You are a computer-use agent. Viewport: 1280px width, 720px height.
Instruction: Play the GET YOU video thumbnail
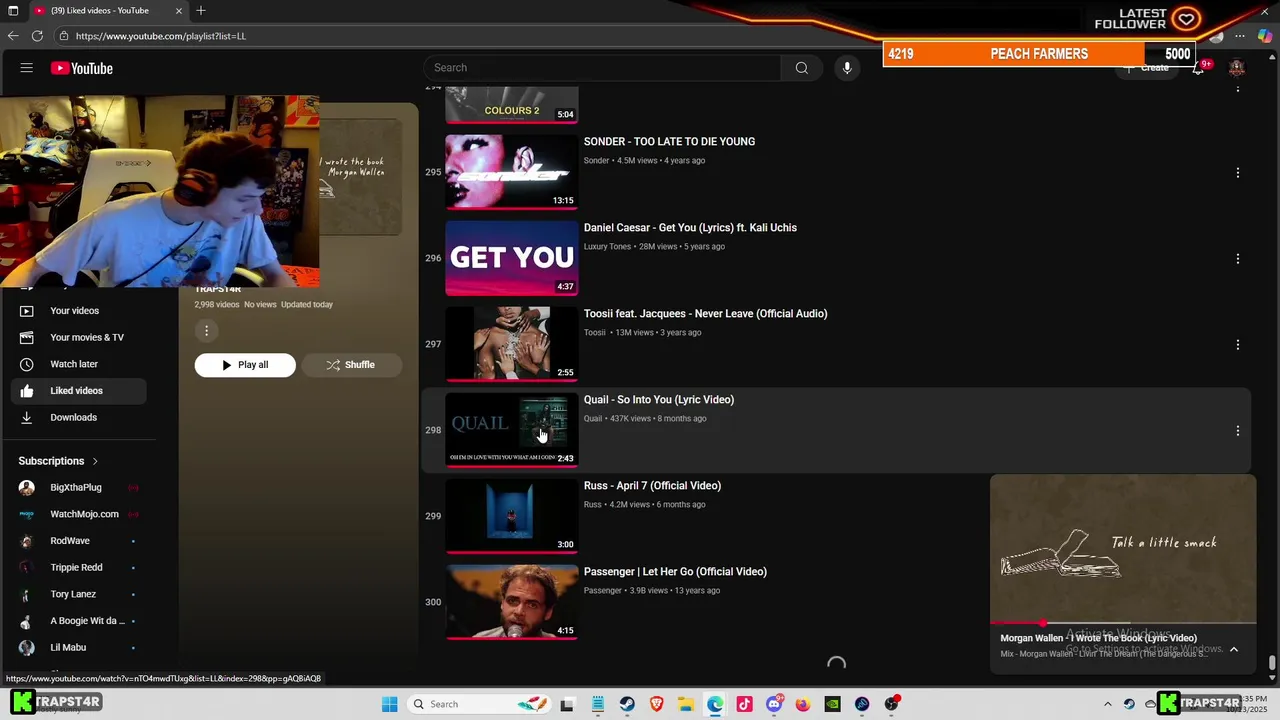point(512,258)
